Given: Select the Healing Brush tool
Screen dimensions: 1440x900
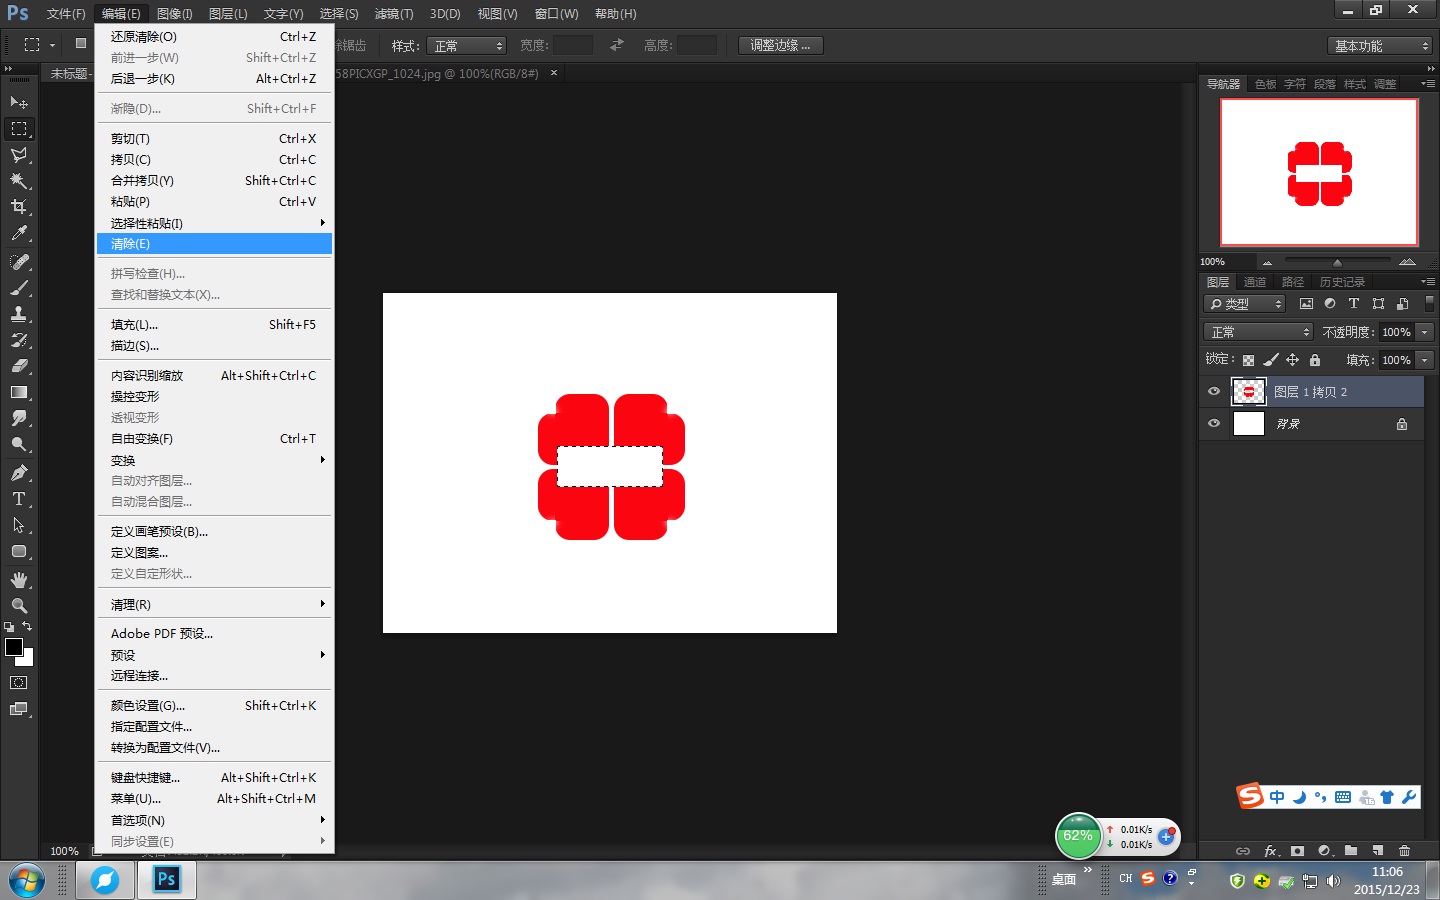Looking at the screenshot, I should 19,262.
